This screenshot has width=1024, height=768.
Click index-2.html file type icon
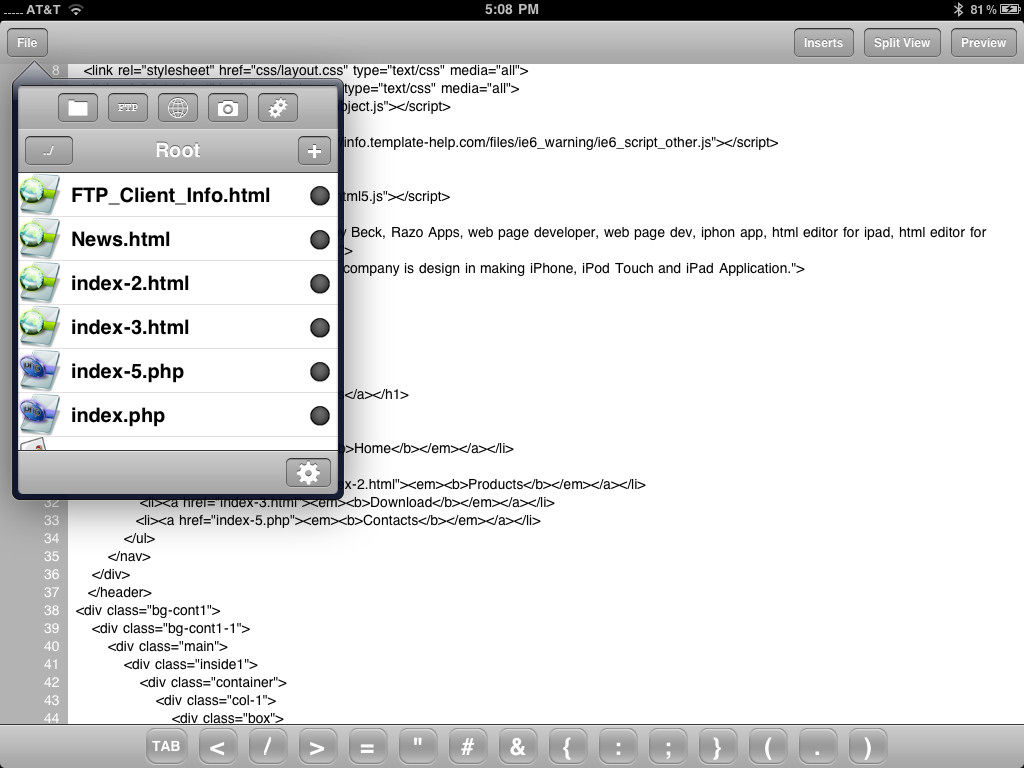point(39,282)
